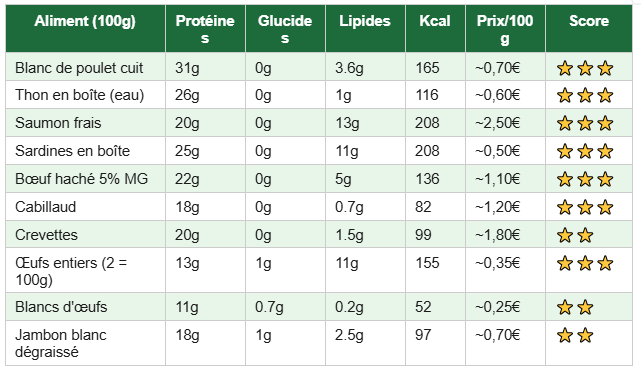
Task: Select the 31g protein cell for chicken
Action: [x=187, y=68]
